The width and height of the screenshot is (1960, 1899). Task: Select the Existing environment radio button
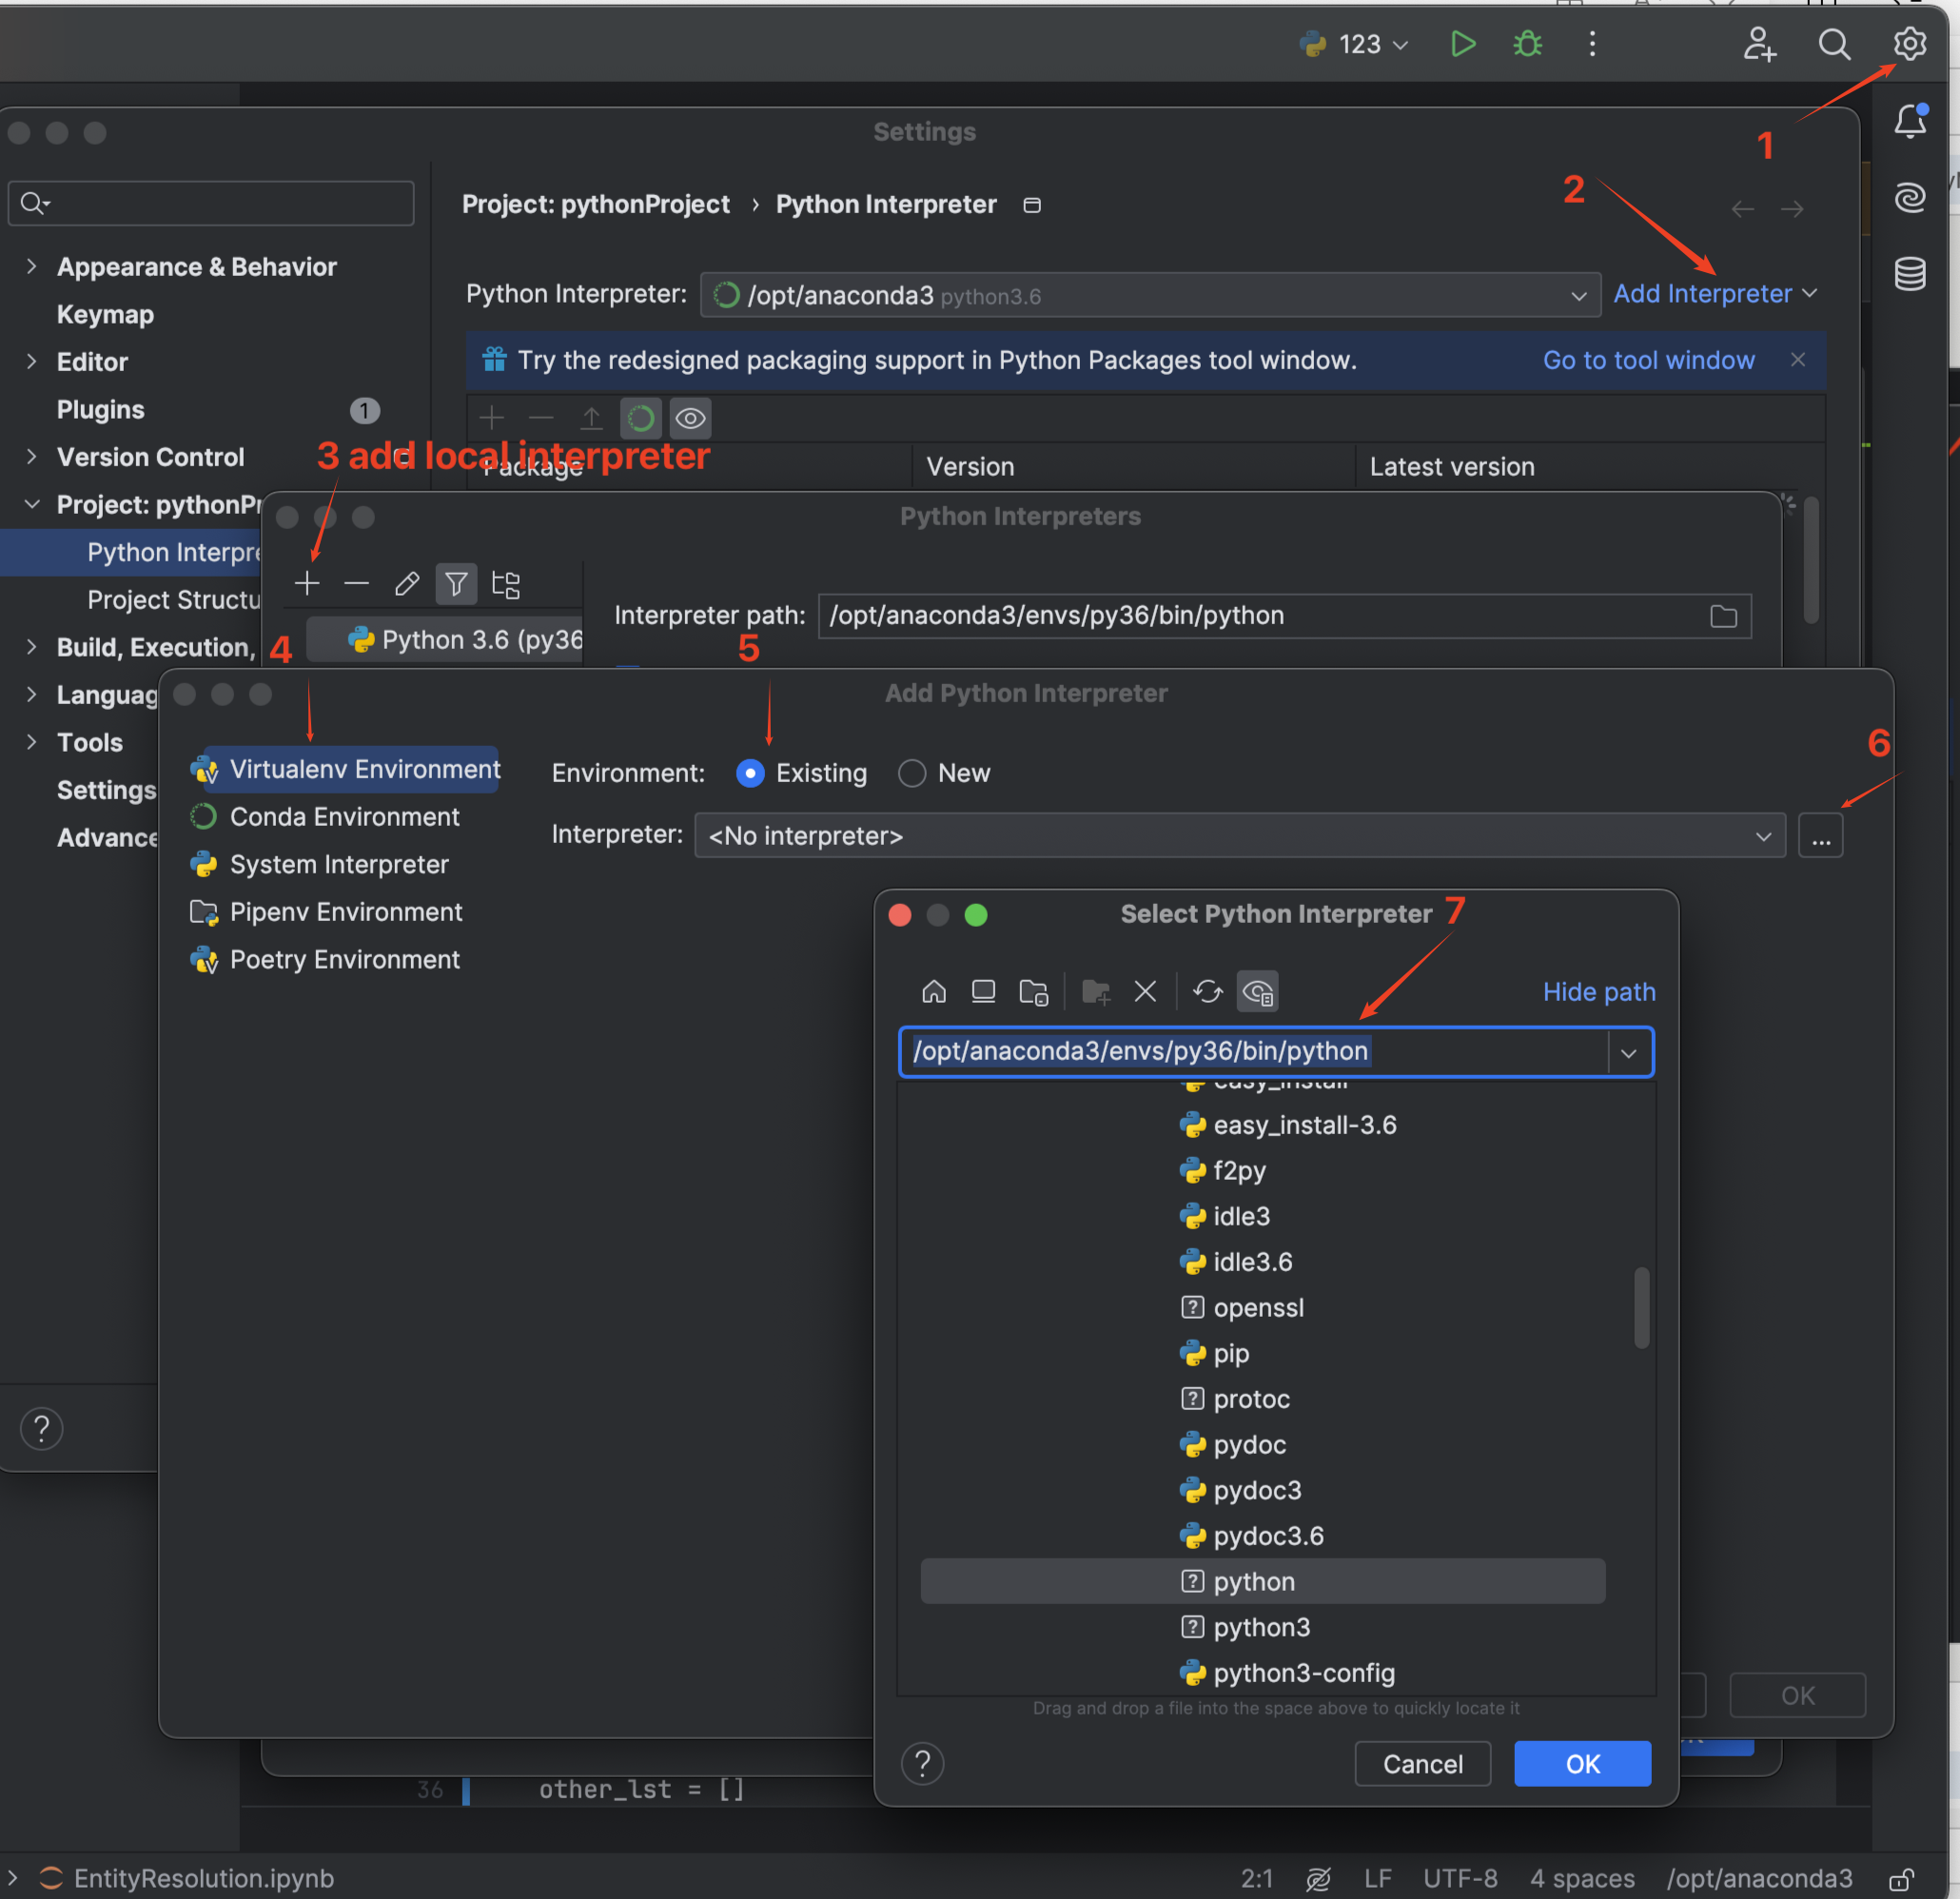coord(750,773)
